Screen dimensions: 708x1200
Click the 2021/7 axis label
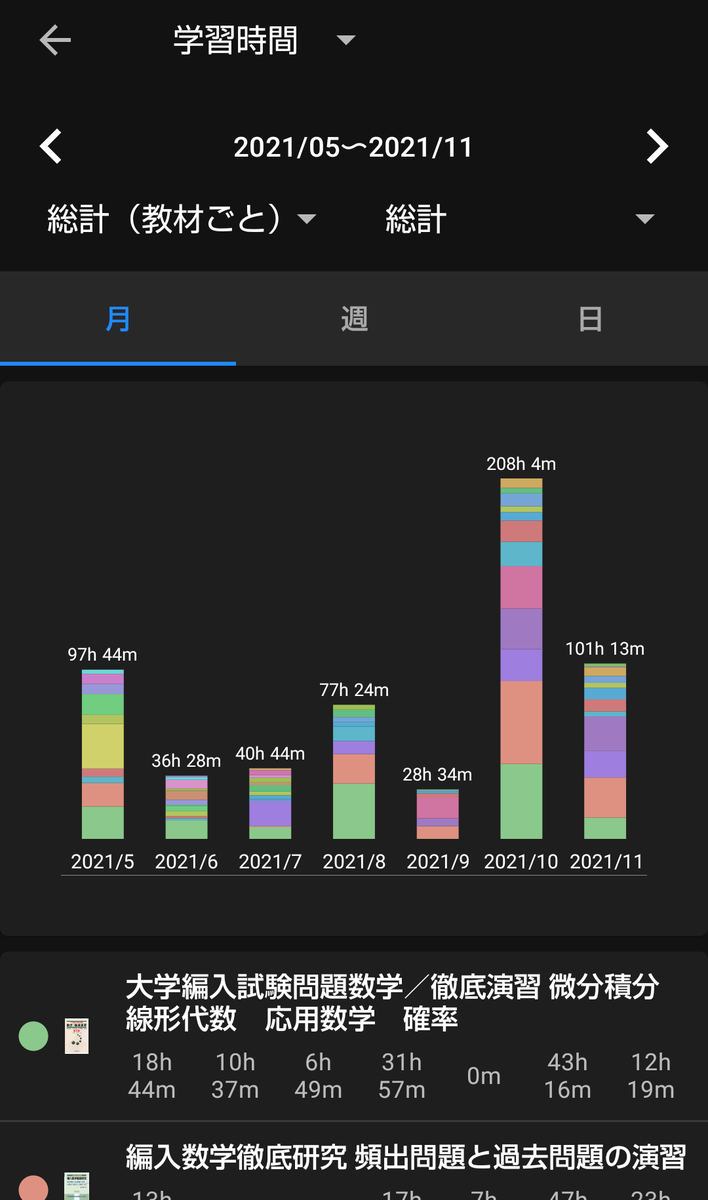[270, 862]
